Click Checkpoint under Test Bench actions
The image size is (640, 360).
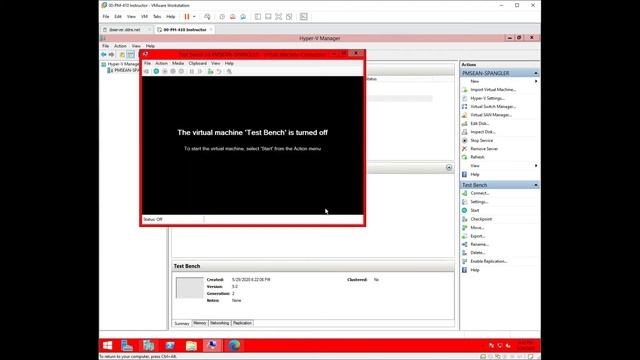click(x=481, y=219)
